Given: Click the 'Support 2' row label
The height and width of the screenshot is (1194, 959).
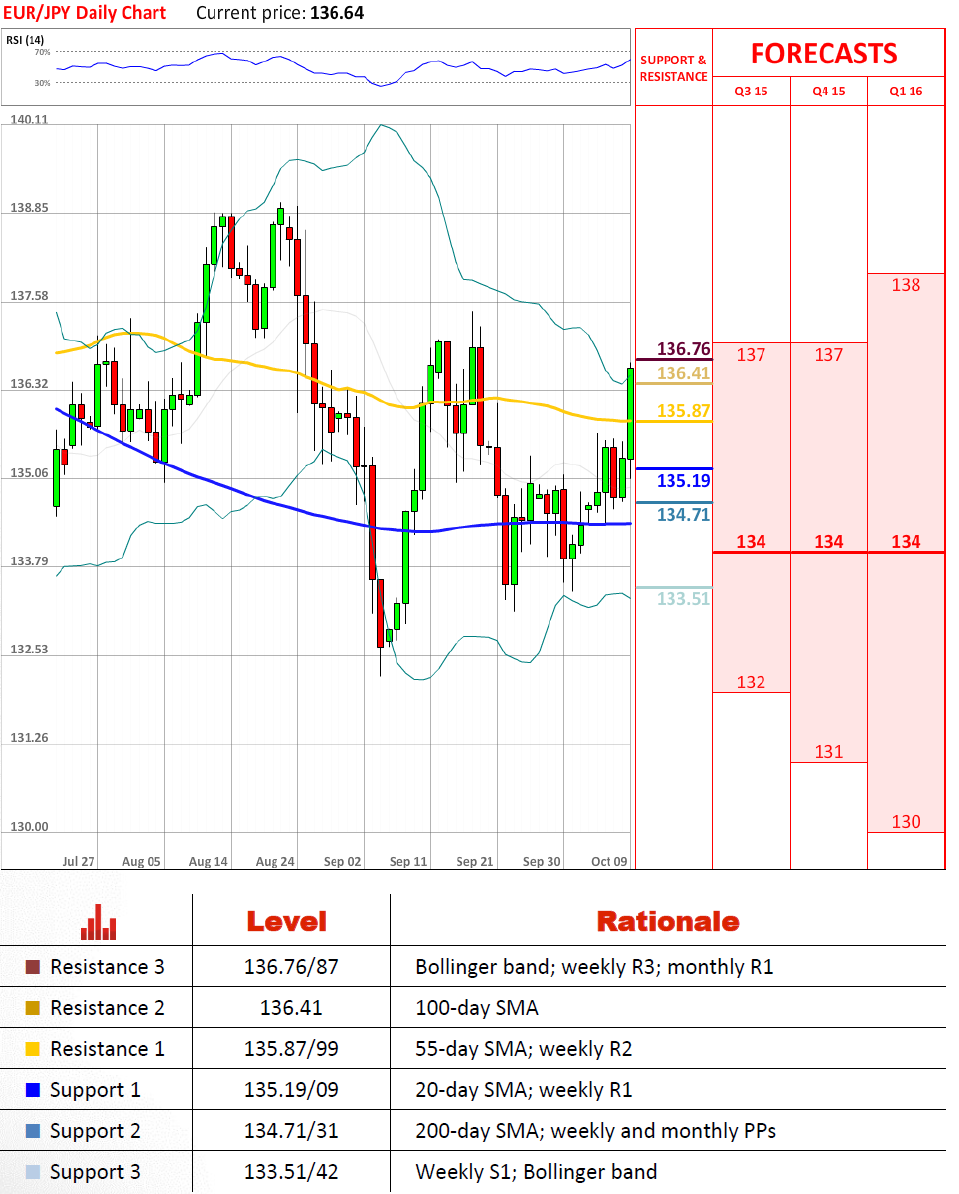Looking at the screenshot, I should pos(95,1132).
